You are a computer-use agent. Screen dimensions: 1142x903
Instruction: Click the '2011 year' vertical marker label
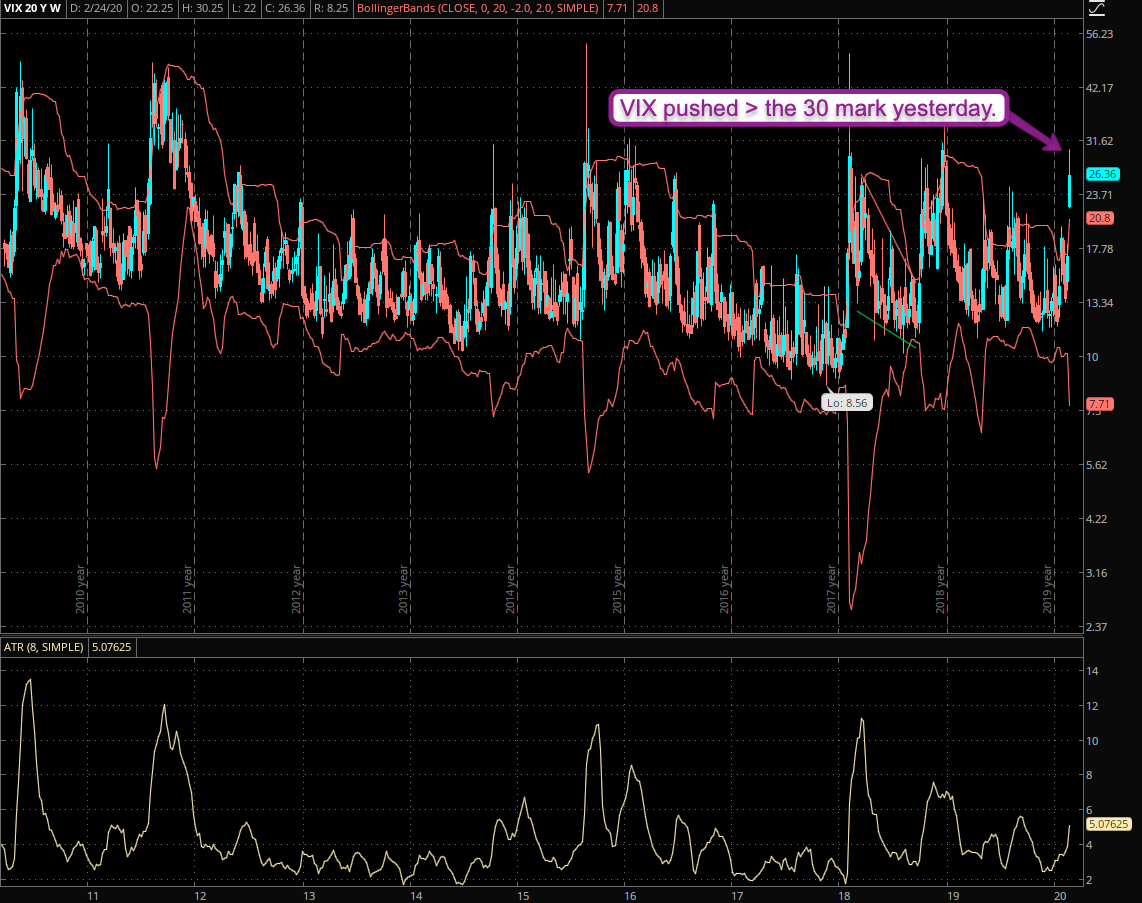pyautogui.click(x=187, y=591)
